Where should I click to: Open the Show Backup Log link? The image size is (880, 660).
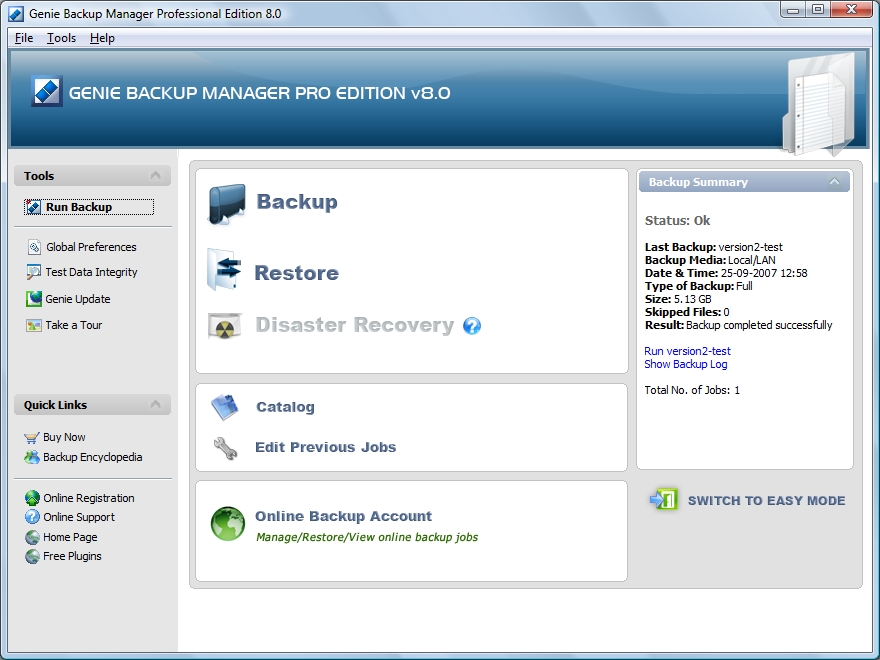click(685, 364)
